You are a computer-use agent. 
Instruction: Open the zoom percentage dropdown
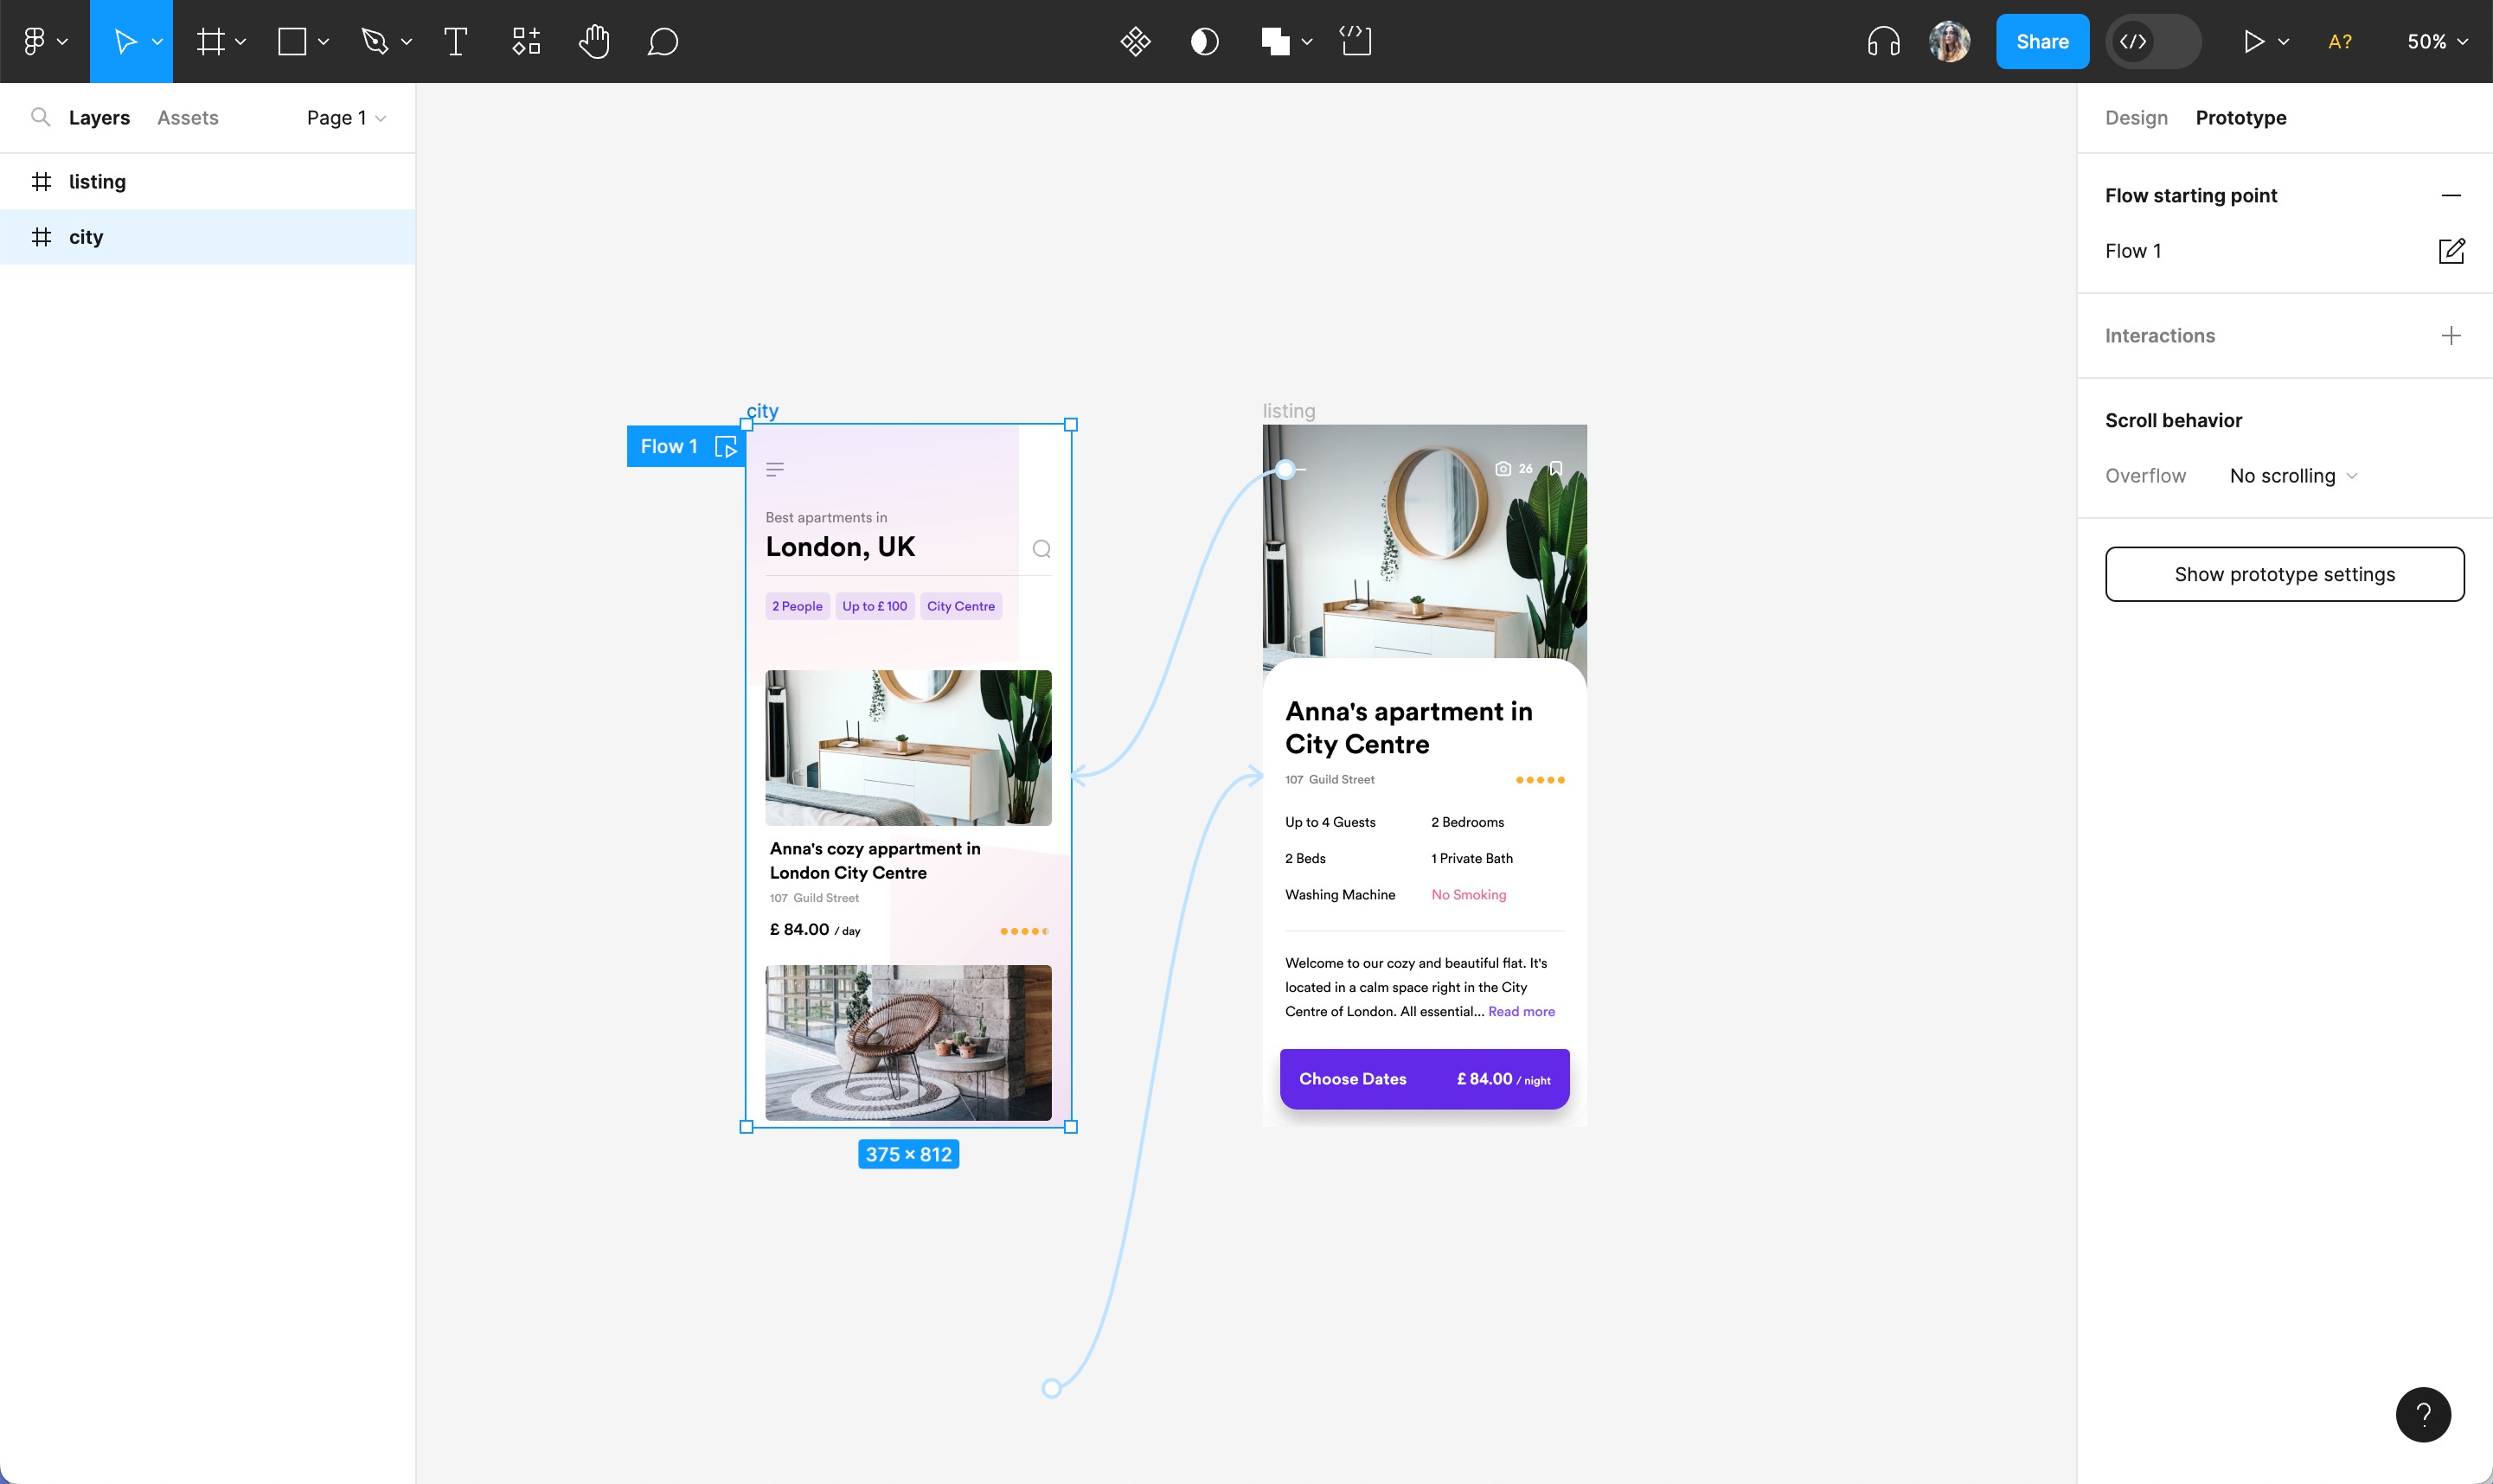[x=2436, y=41]
